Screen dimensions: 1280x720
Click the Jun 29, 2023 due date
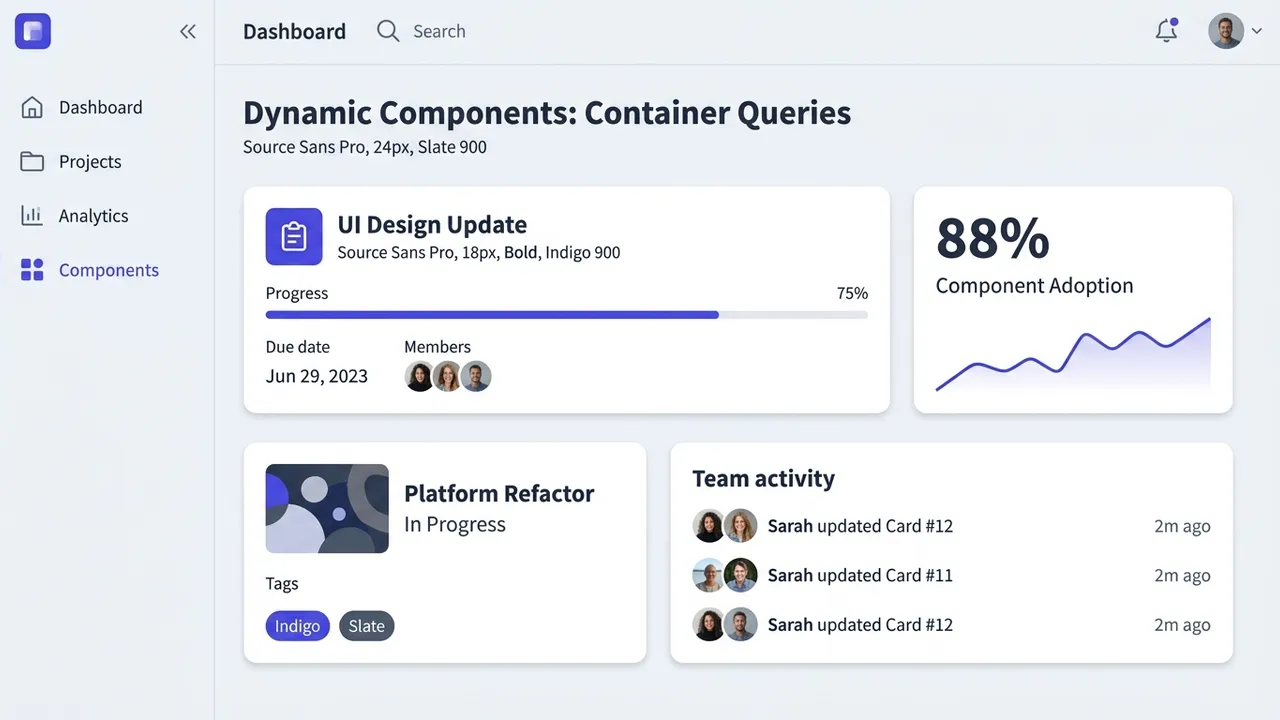(317, 376)
